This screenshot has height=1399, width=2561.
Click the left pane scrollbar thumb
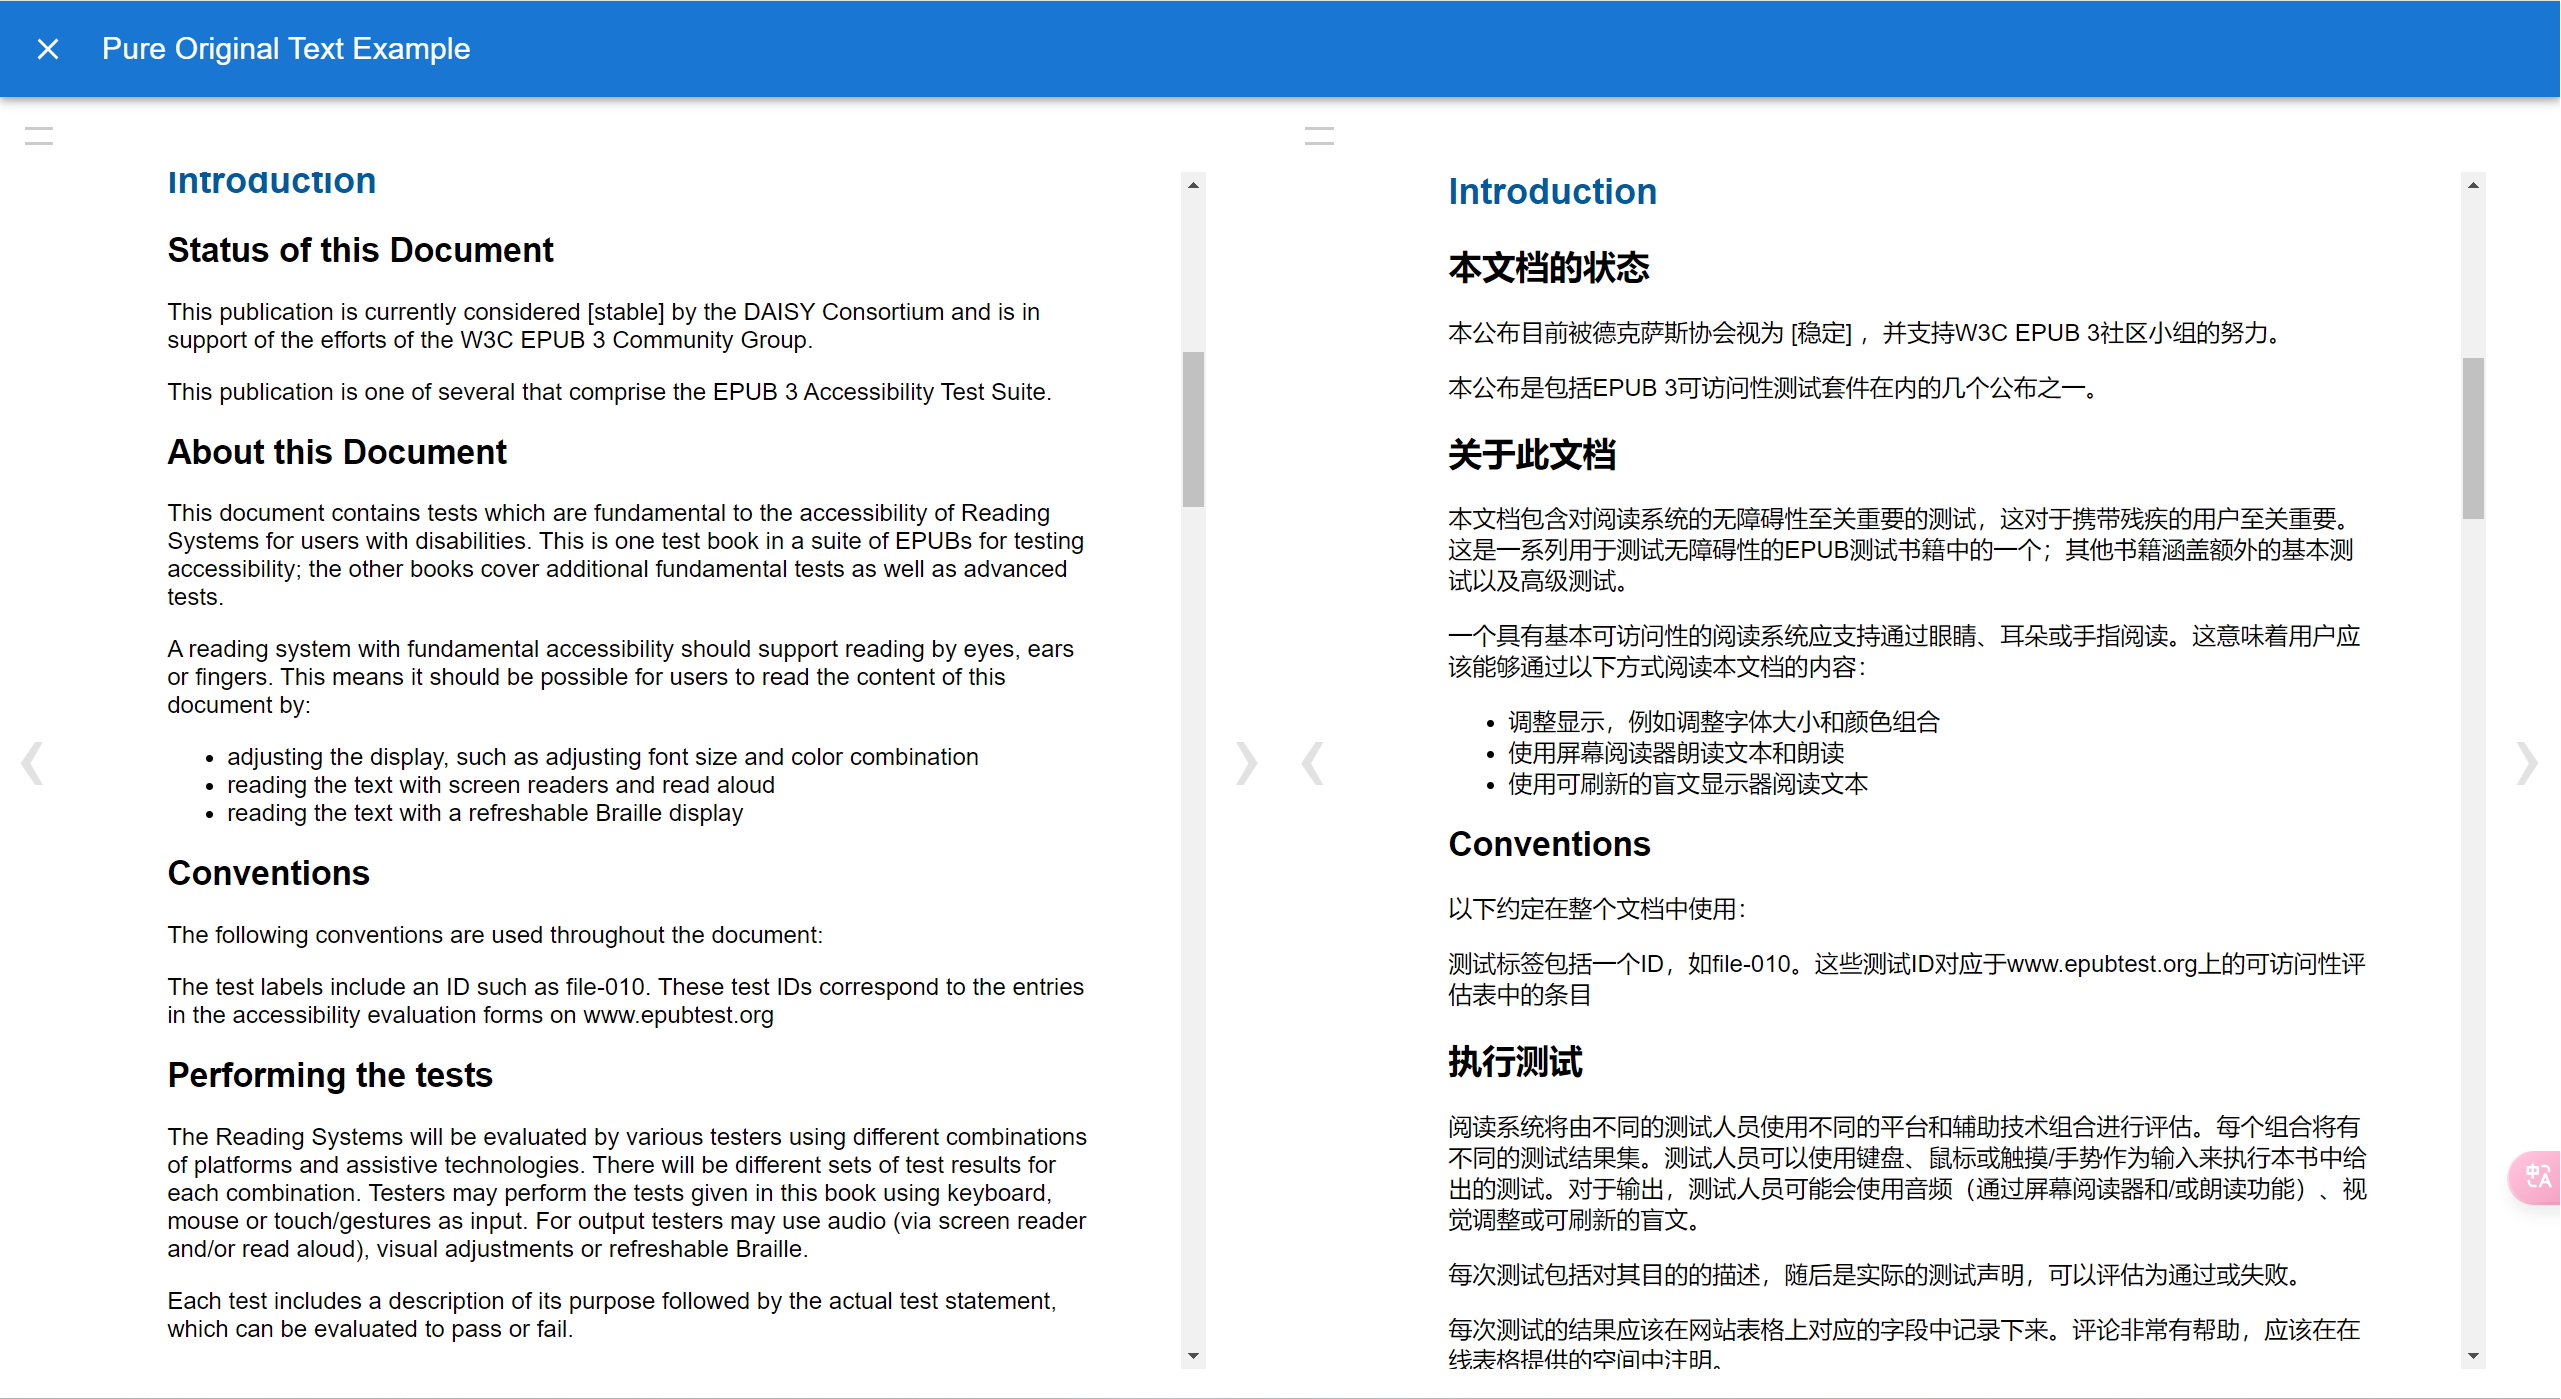1192,430
